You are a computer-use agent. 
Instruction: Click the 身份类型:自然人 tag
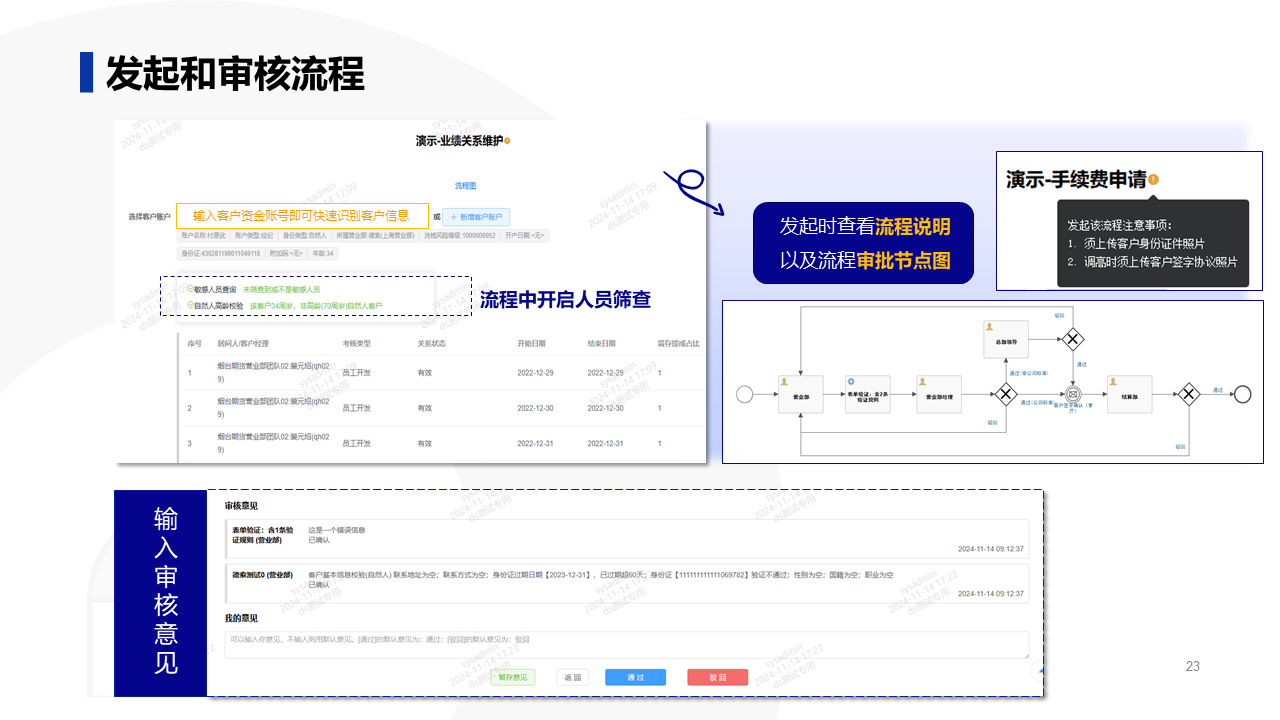pyautogui.click(x=305, y=236)
